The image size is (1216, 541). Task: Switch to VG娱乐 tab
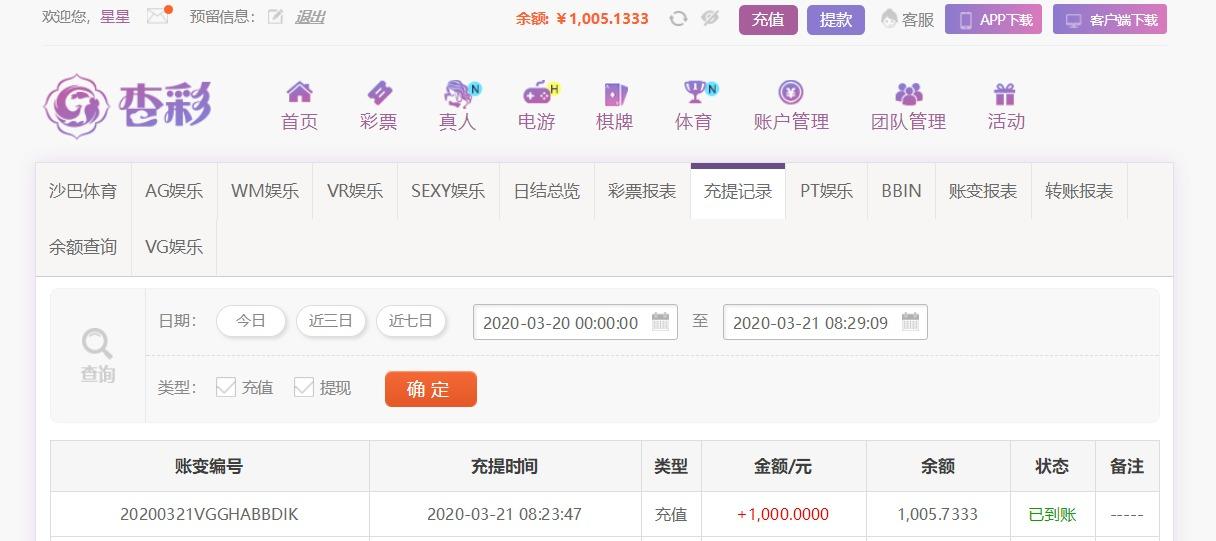174,247
